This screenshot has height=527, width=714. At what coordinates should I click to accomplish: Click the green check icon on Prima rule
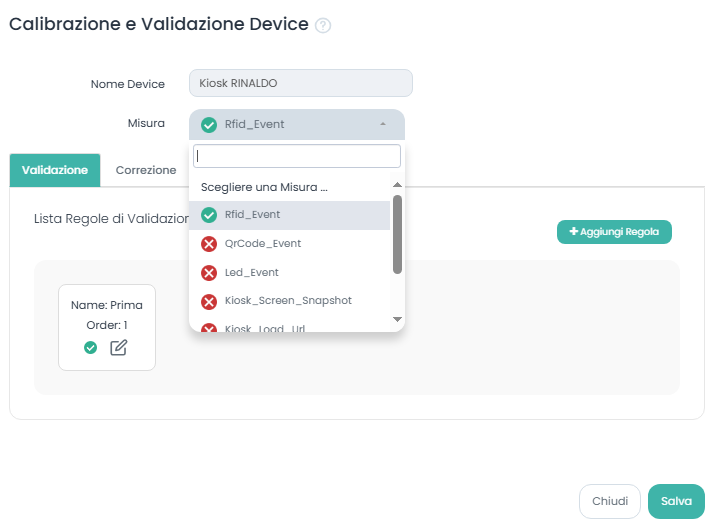coord(90,348)
